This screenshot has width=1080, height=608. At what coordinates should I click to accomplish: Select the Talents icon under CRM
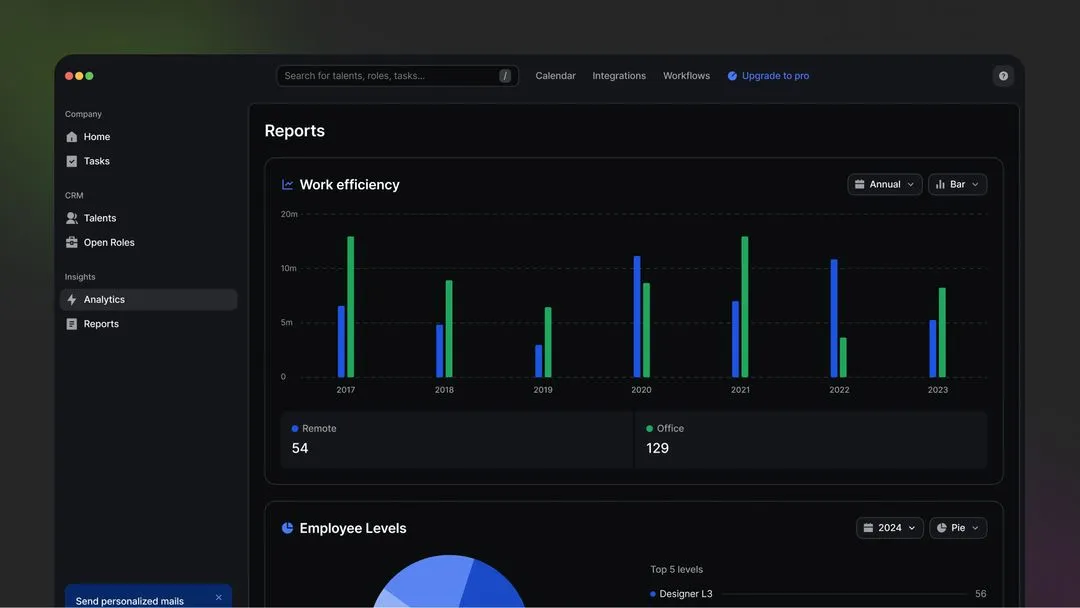71,217
